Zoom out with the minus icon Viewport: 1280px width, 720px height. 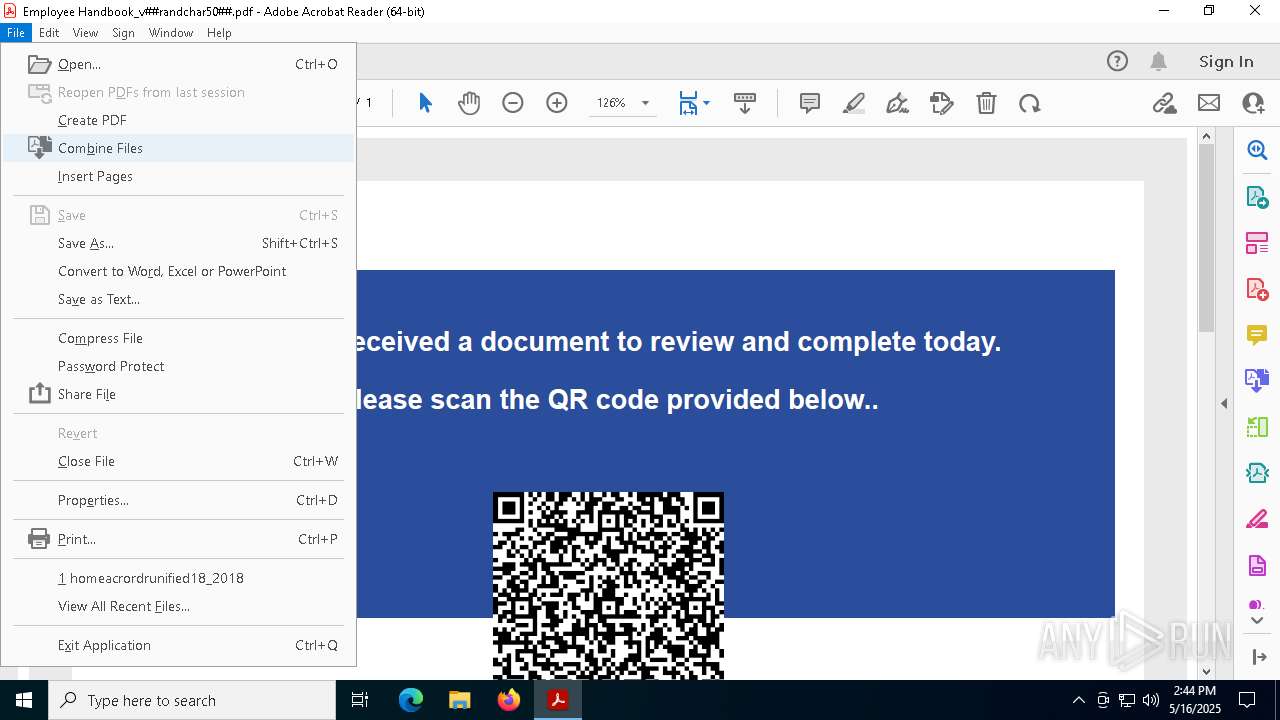click(x=513, y=103)
